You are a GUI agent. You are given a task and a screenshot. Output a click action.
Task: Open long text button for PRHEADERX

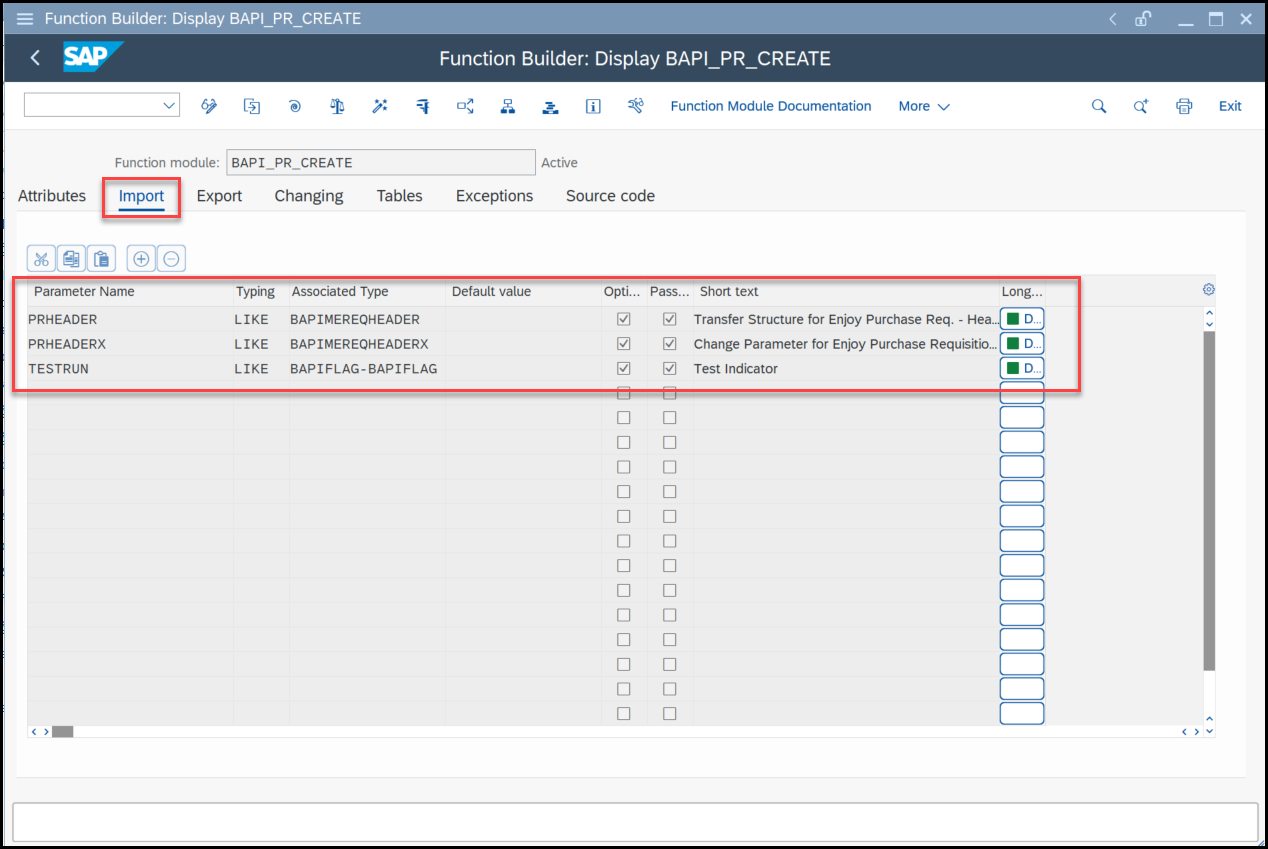[x=1022, y=344]
